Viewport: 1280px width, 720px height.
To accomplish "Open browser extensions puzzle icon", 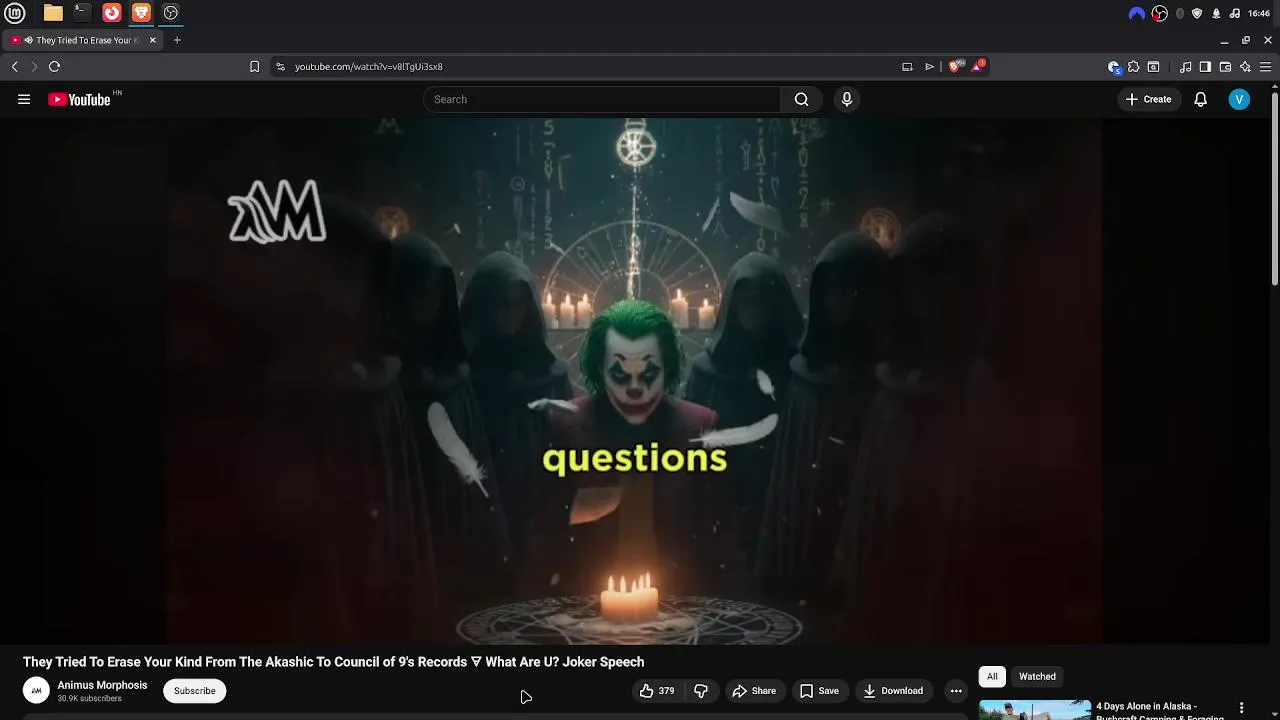I will (x=1133, y=67).
